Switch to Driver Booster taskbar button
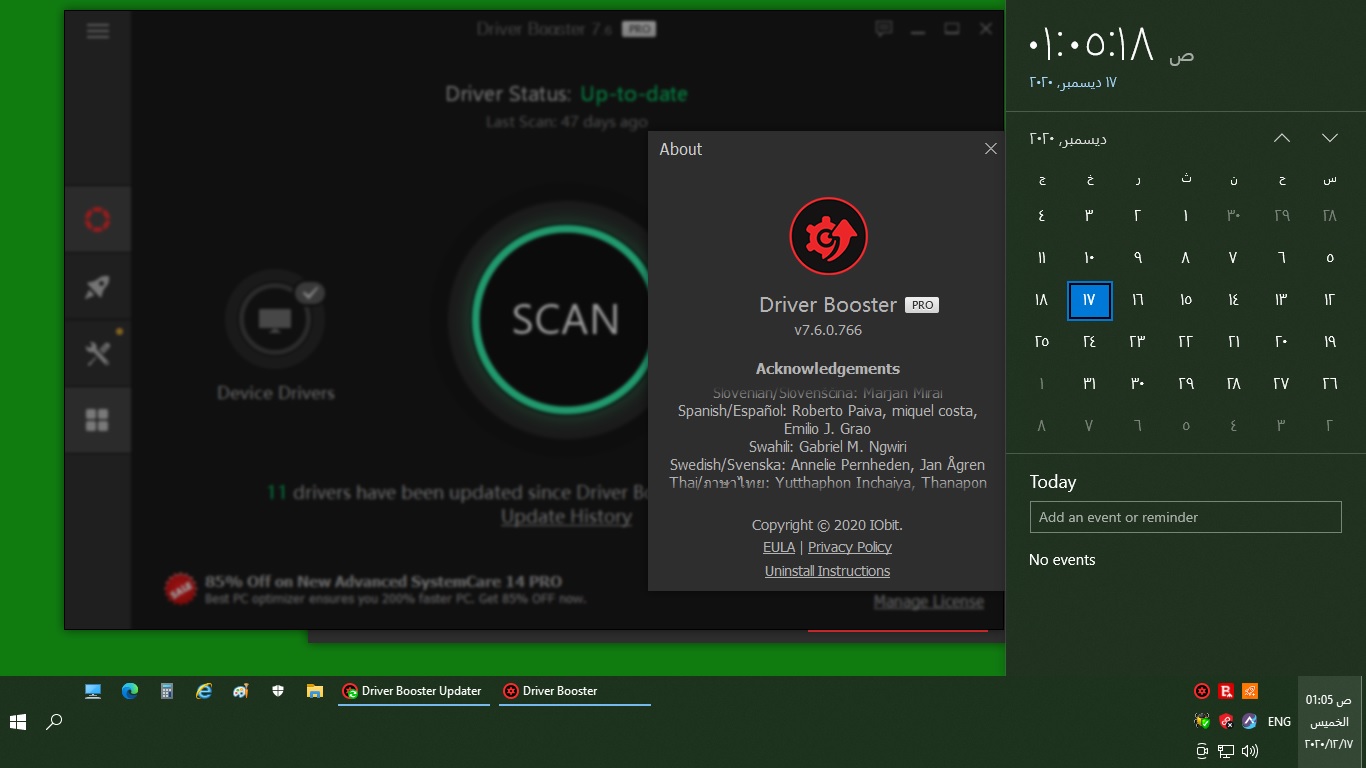The image size is (1366, 768). pos(575,691)
